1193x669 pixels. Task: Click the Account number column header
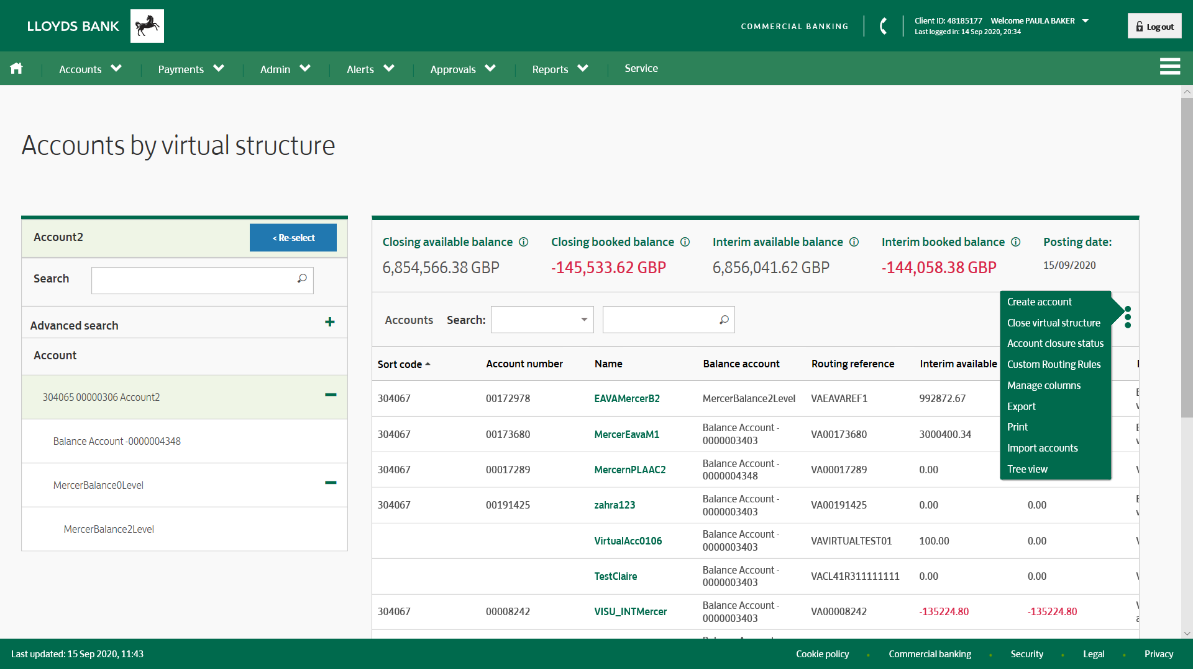pos(524,364)
